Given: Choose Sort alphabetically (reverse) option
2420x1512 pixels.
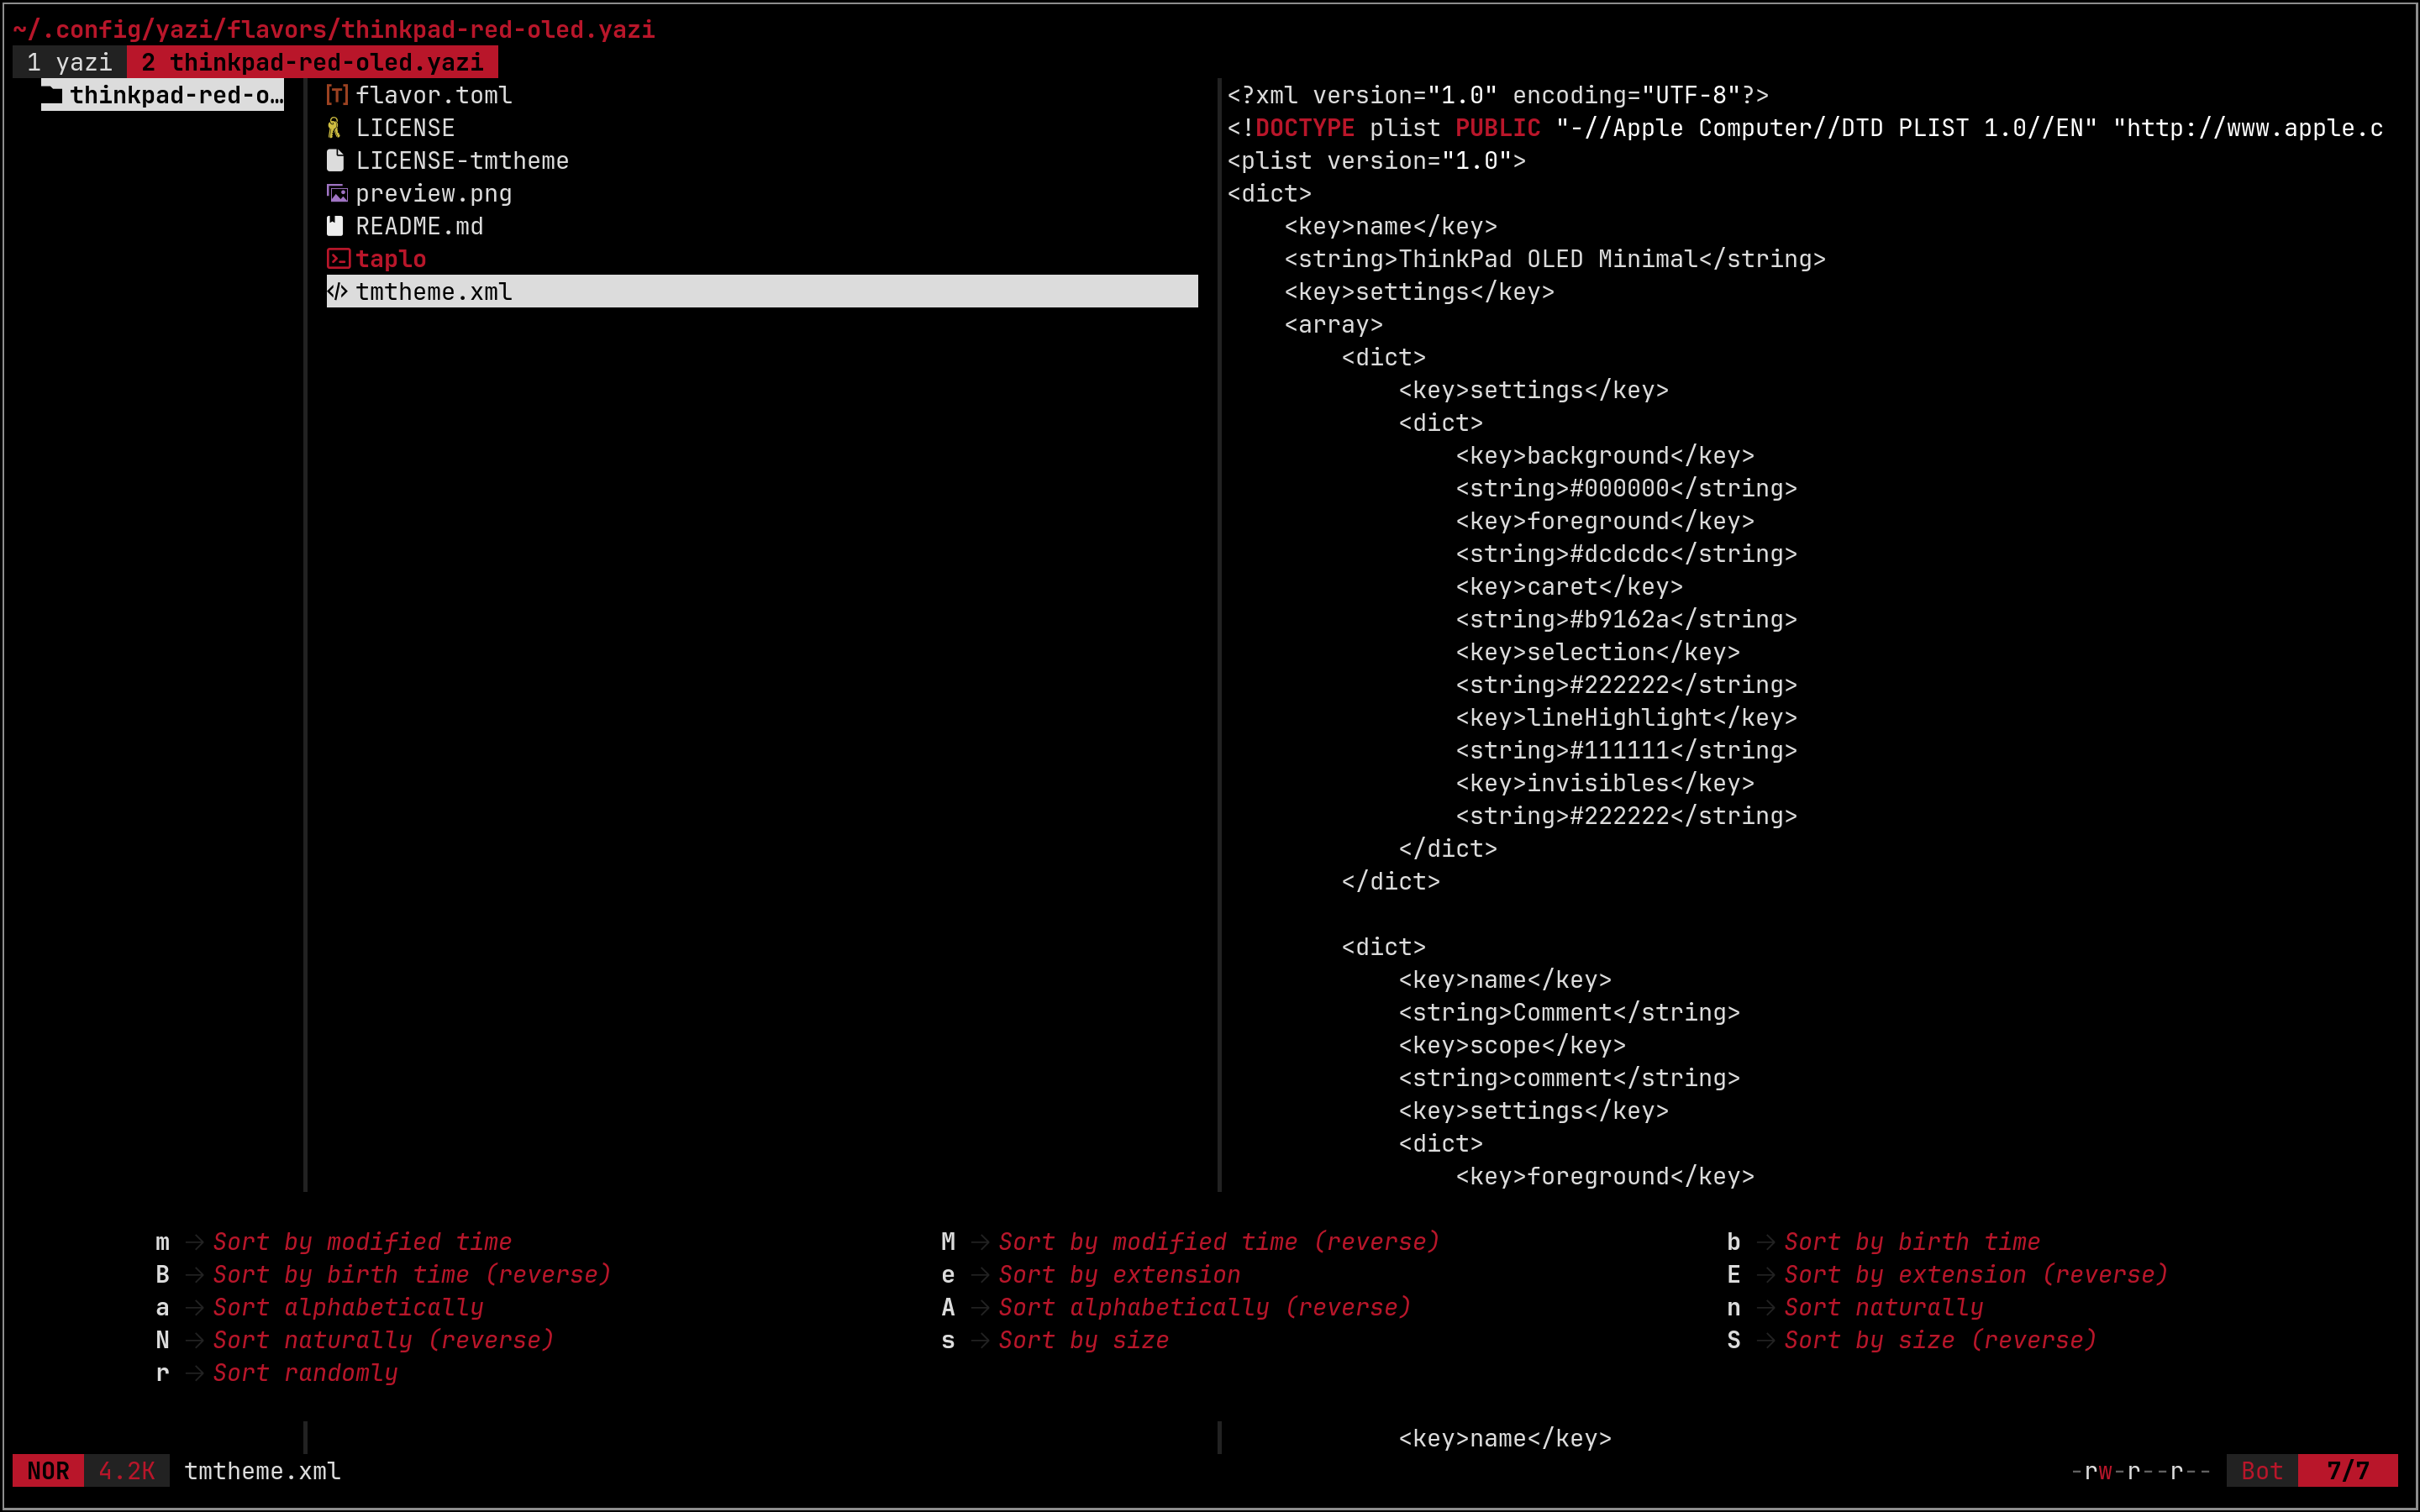Looking at the screenshot, I should pos(1204,1308).
